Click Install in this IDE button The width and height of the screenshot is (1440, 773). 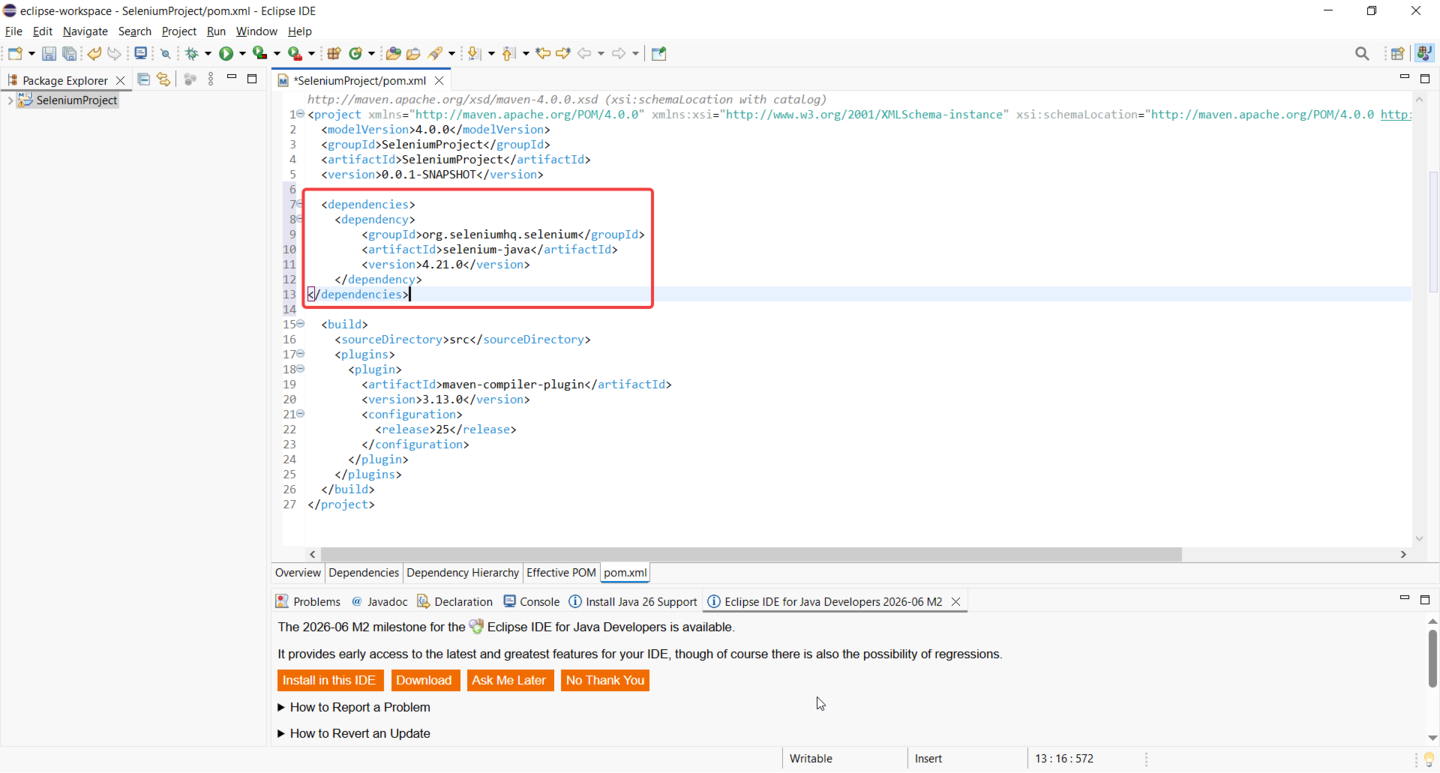(329, 680)
